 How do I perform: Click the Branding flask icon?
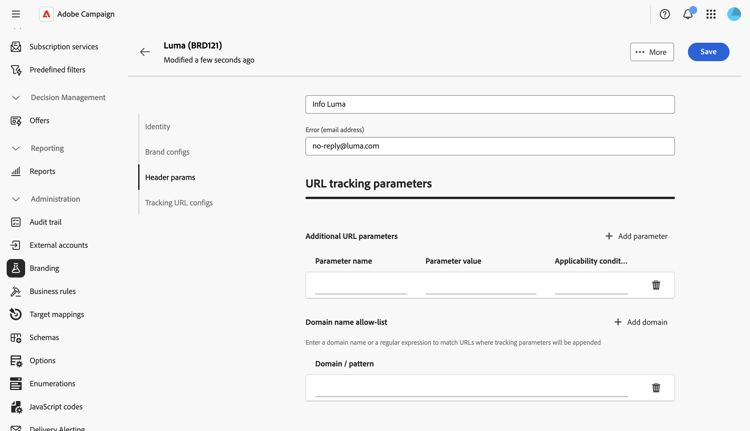coord(16,268)
